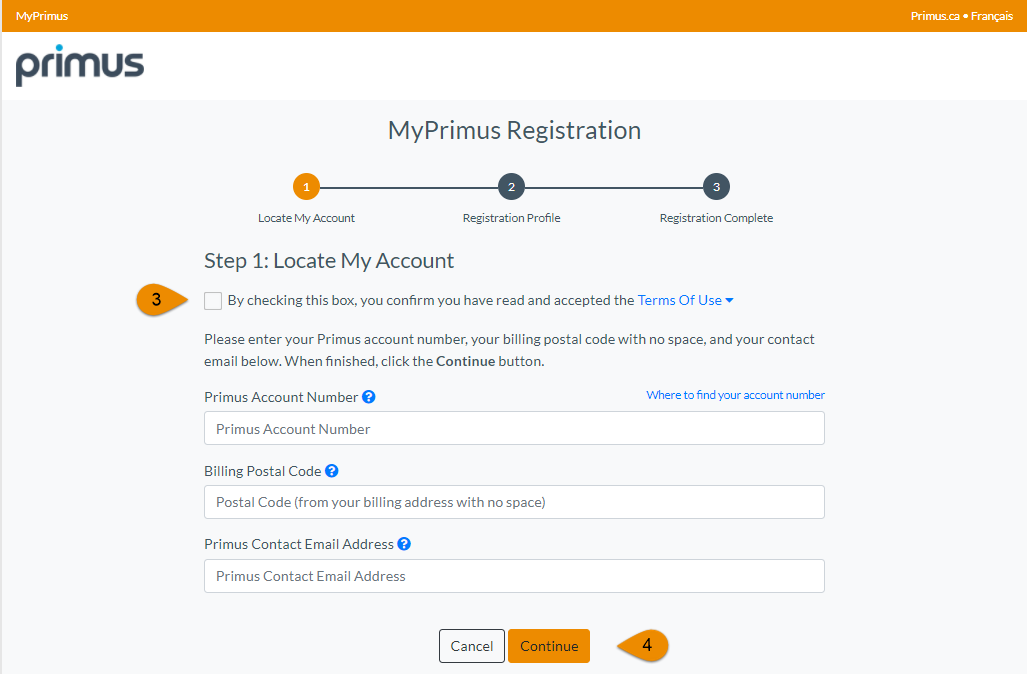Click MyPrimus in the top bar
The height and width of the screenshot is (674, 1027).
pos(40,15)
